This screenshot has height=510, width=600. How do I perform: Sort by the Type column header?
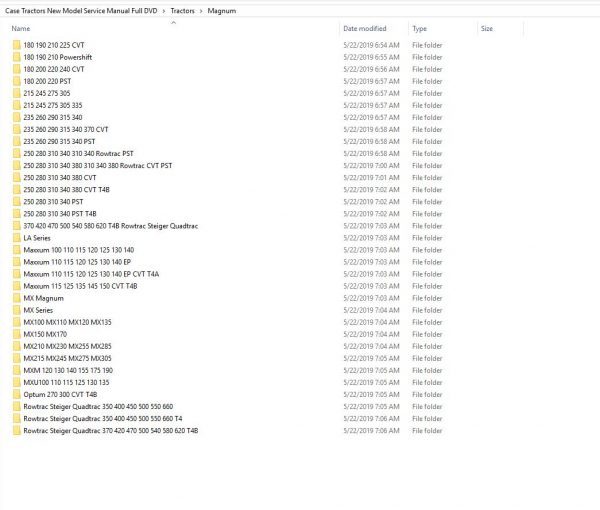[419, 29]
